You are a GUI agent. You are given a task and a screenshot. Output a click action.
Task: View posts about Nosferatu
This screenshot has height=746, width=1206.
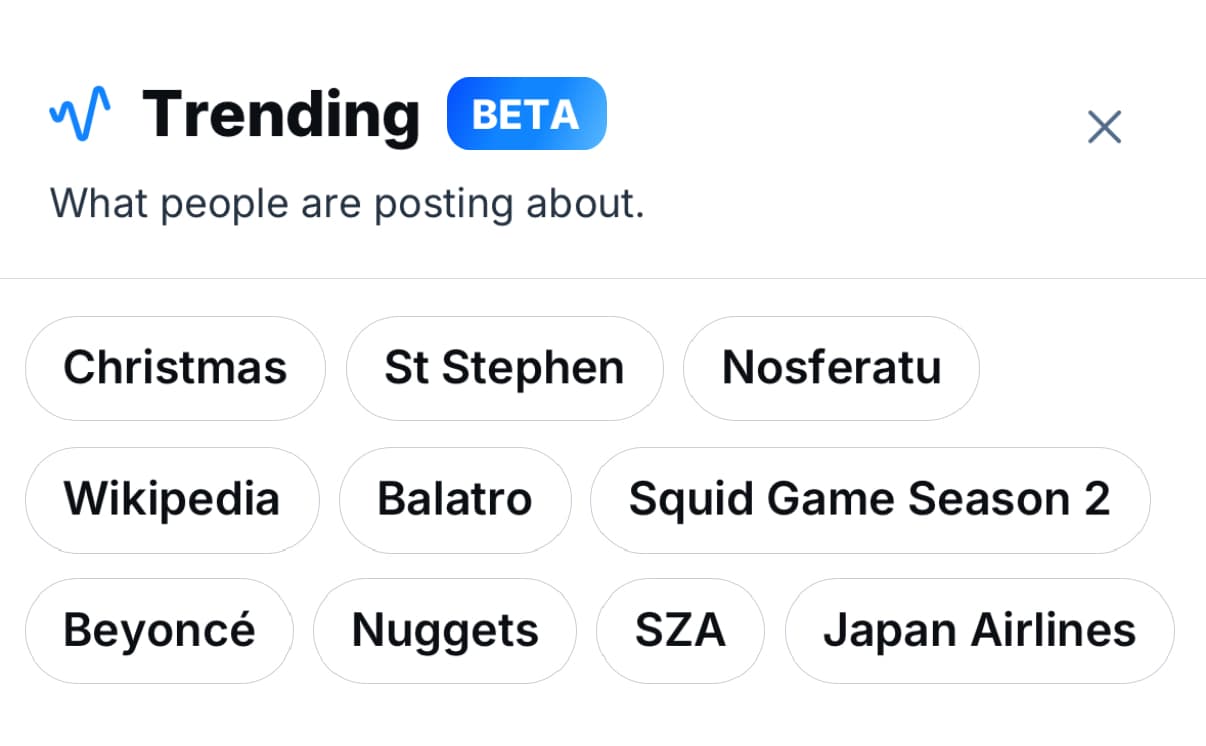click(831, 368)
